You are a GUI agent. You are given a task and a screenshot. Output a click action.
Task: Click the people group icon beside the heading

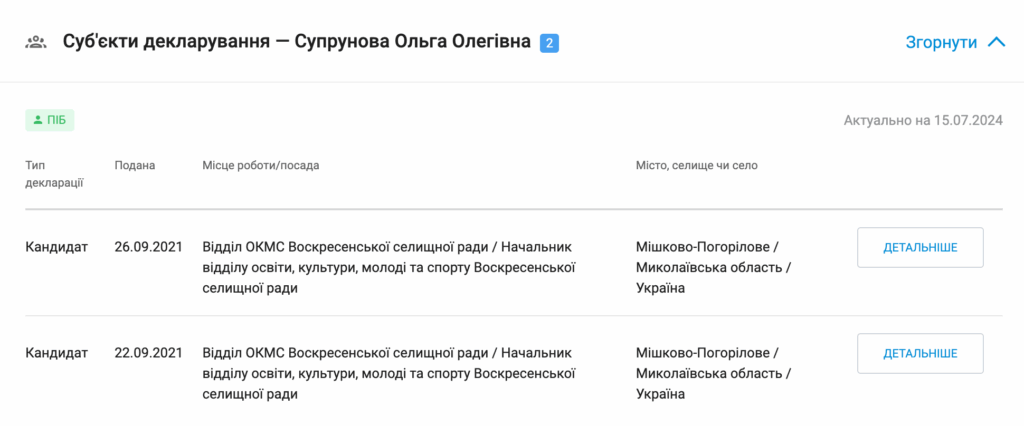[x=36, y=42]
